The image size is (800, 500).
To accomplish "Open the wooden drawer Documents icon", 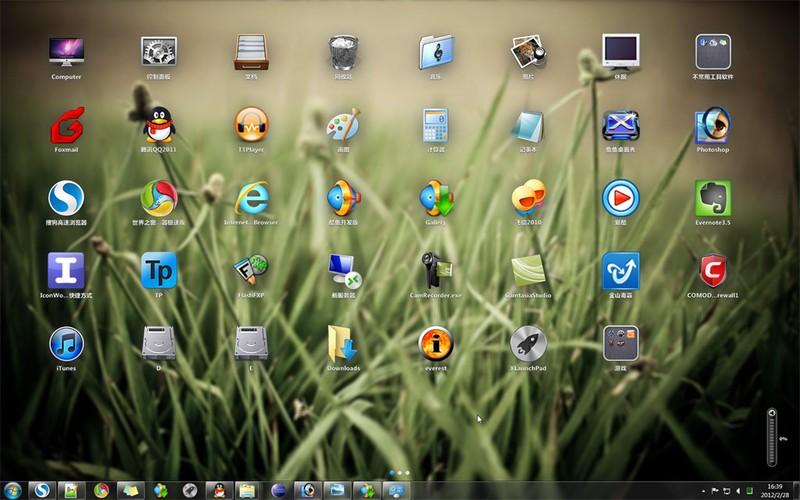I will pyautogui.click(x=251, y=52).
